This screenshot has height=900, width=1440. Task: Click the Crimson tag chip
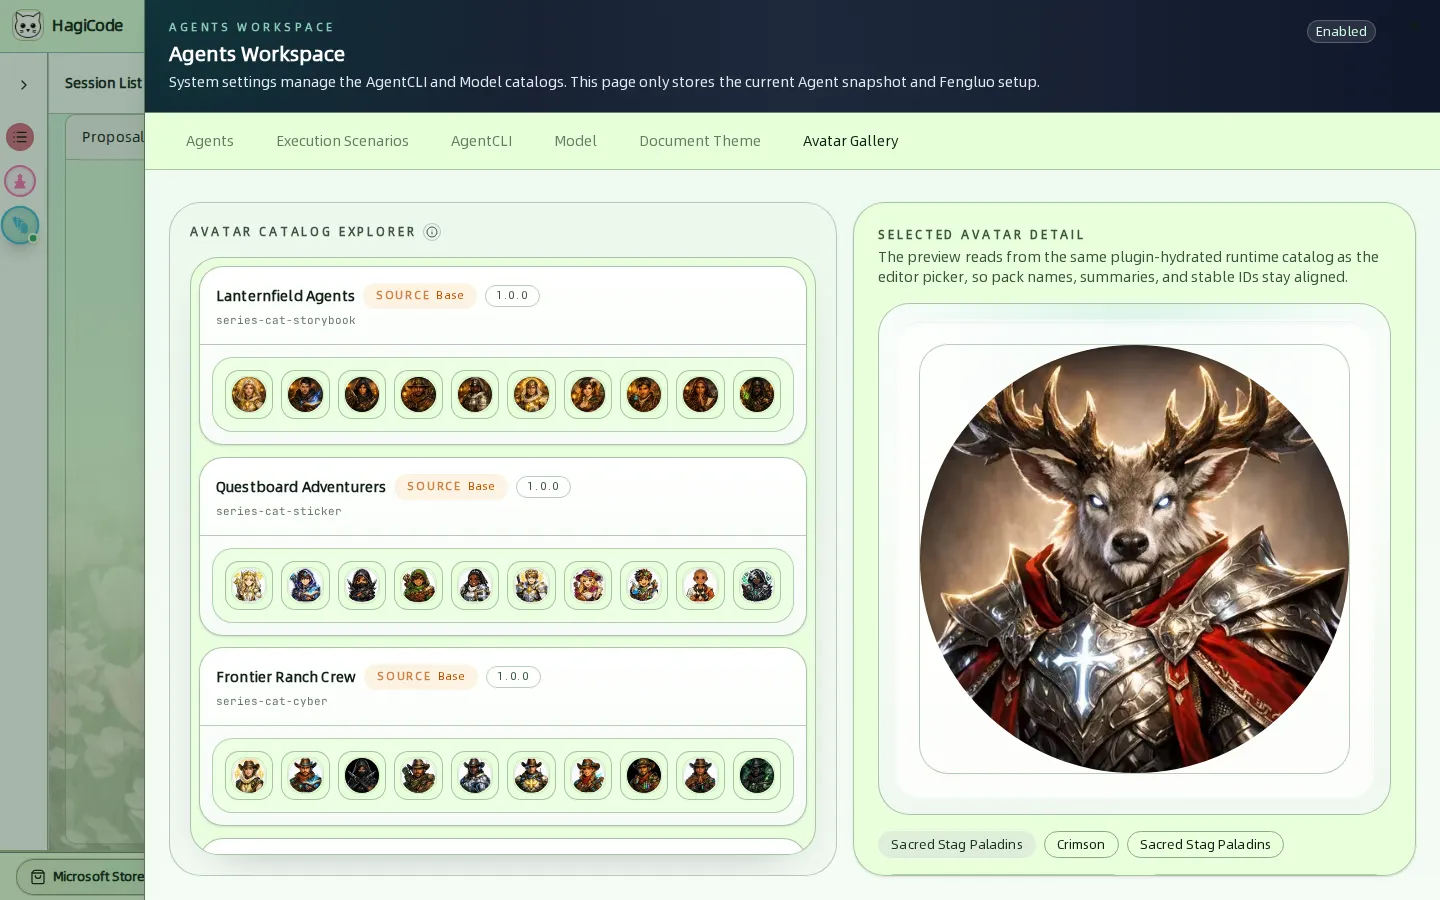pyautogui.click(x=1081, y=845)
